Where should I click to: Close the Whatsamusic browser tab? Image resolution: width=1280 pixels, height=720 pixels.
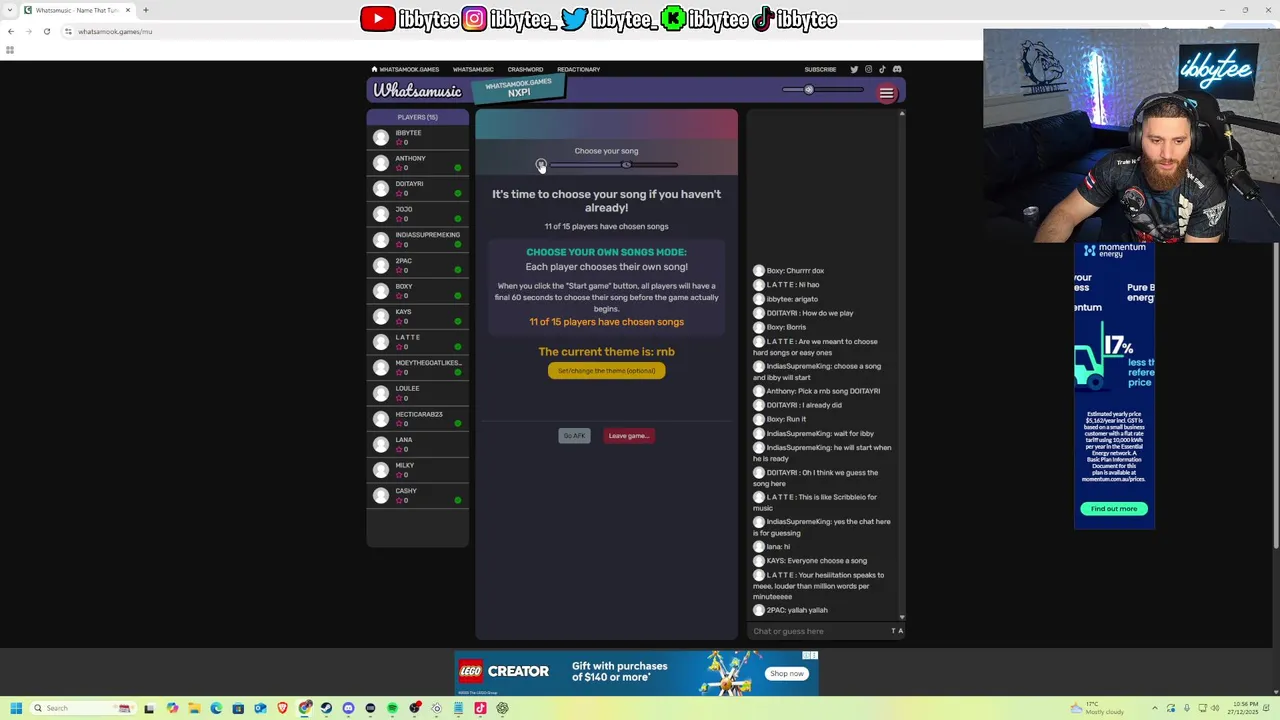tap(127, 10)
